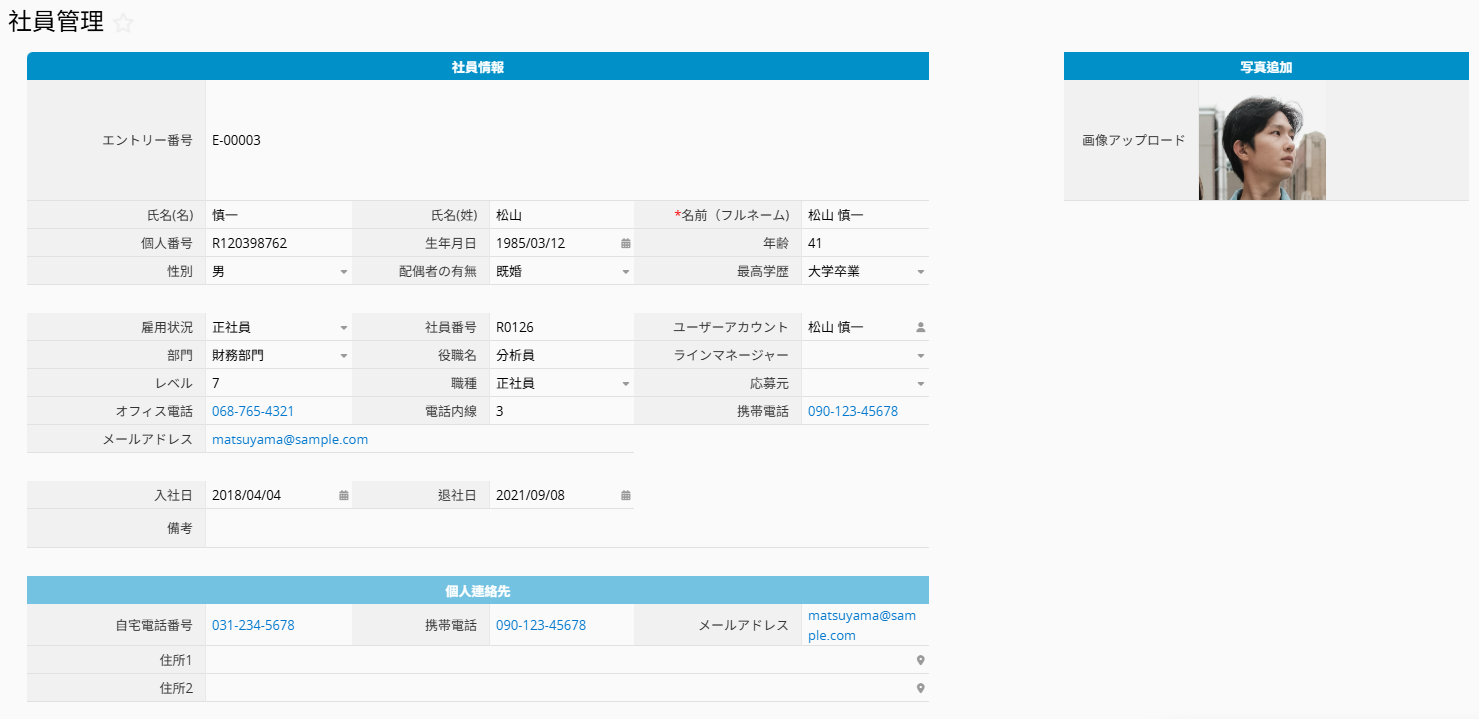The width and height of the screenshot is (1479, 719).
Task: Expand the 性別 dropdown
Action: [x=343, y=272]
